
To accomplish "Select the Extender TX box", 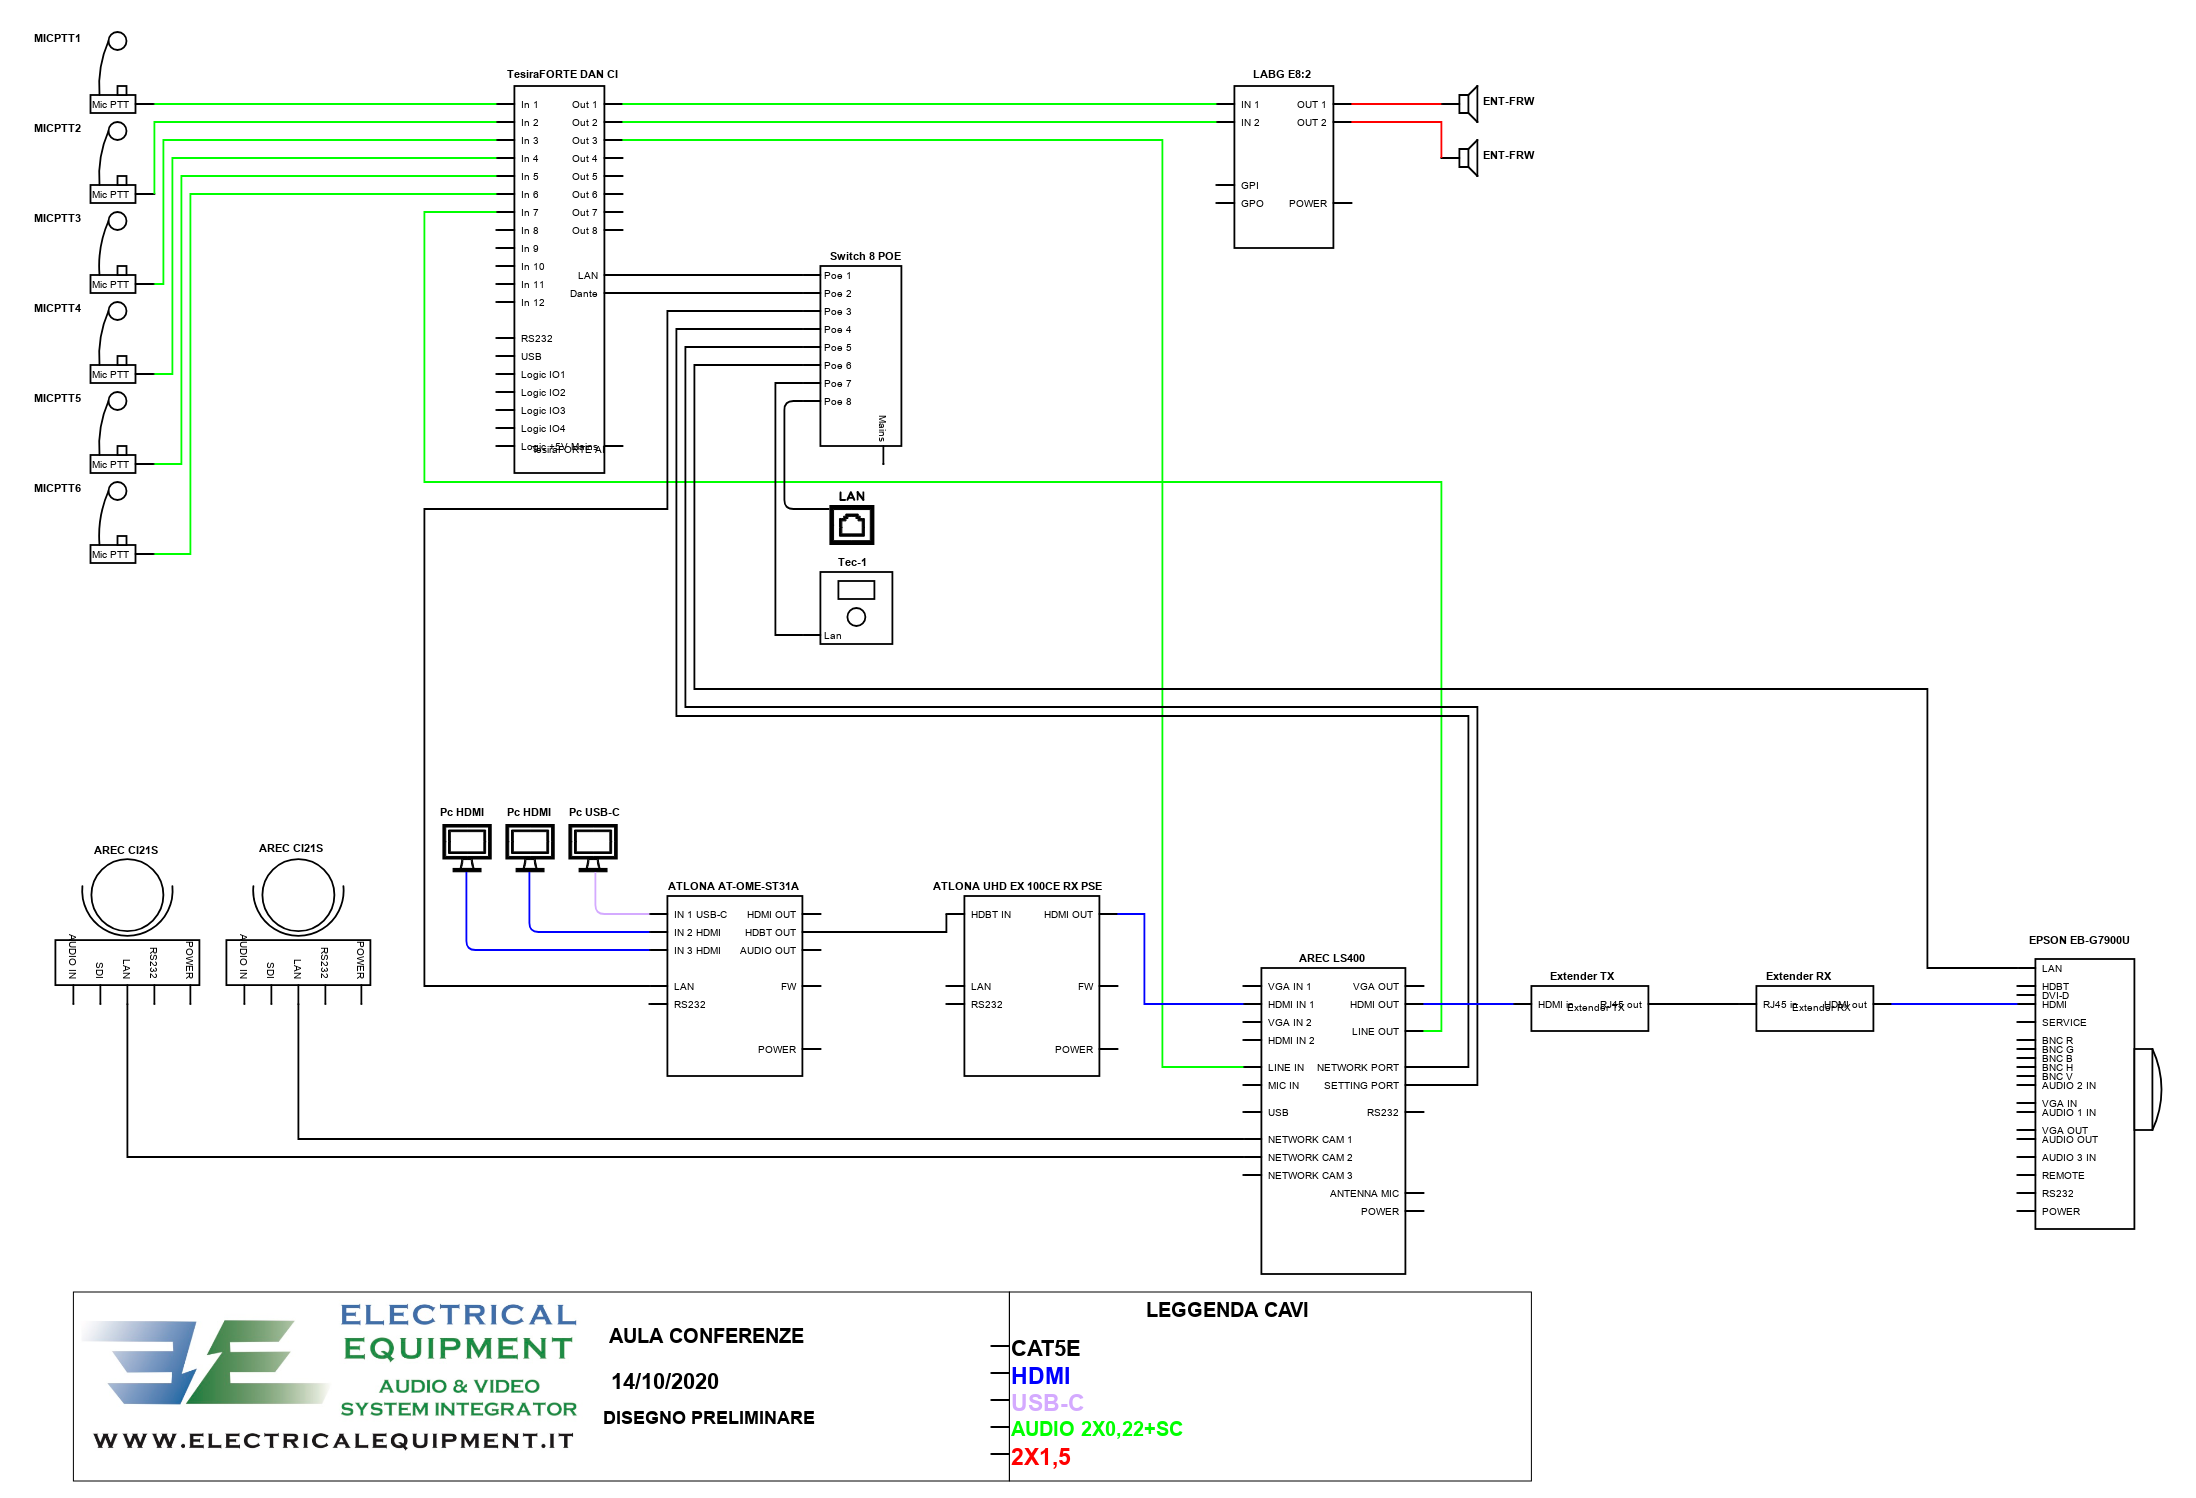I will [1590, 1008].
